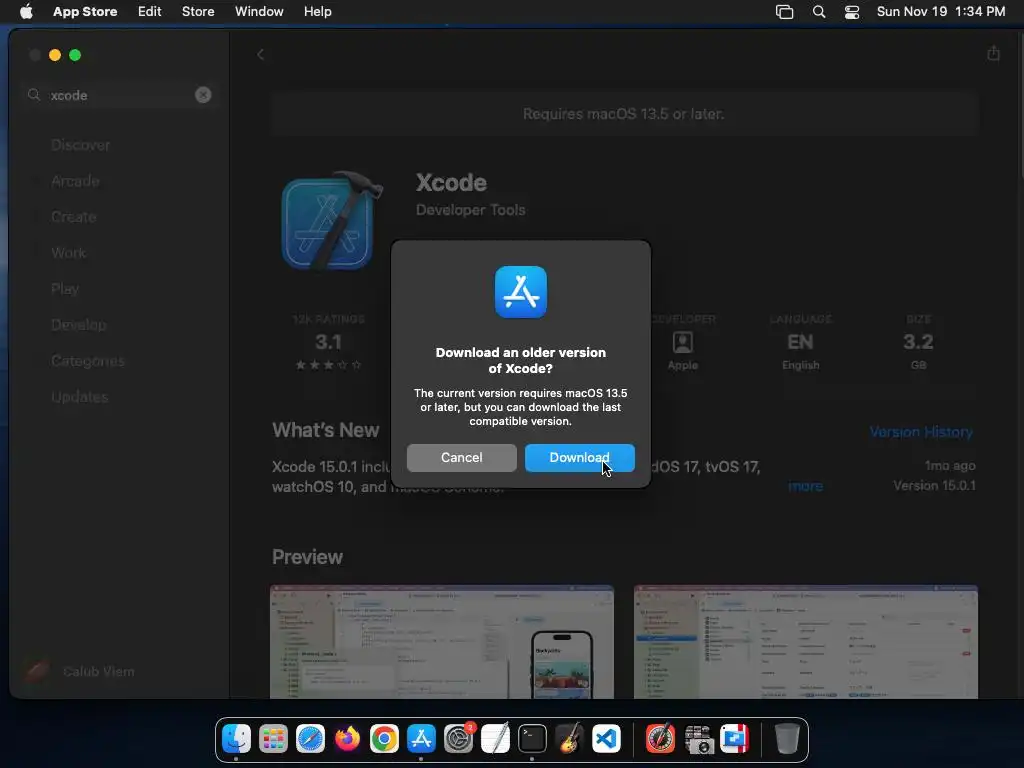Open Google Chrome from the Dock
The width and height of the screenshot is (1024, 768).
point(384,739)
